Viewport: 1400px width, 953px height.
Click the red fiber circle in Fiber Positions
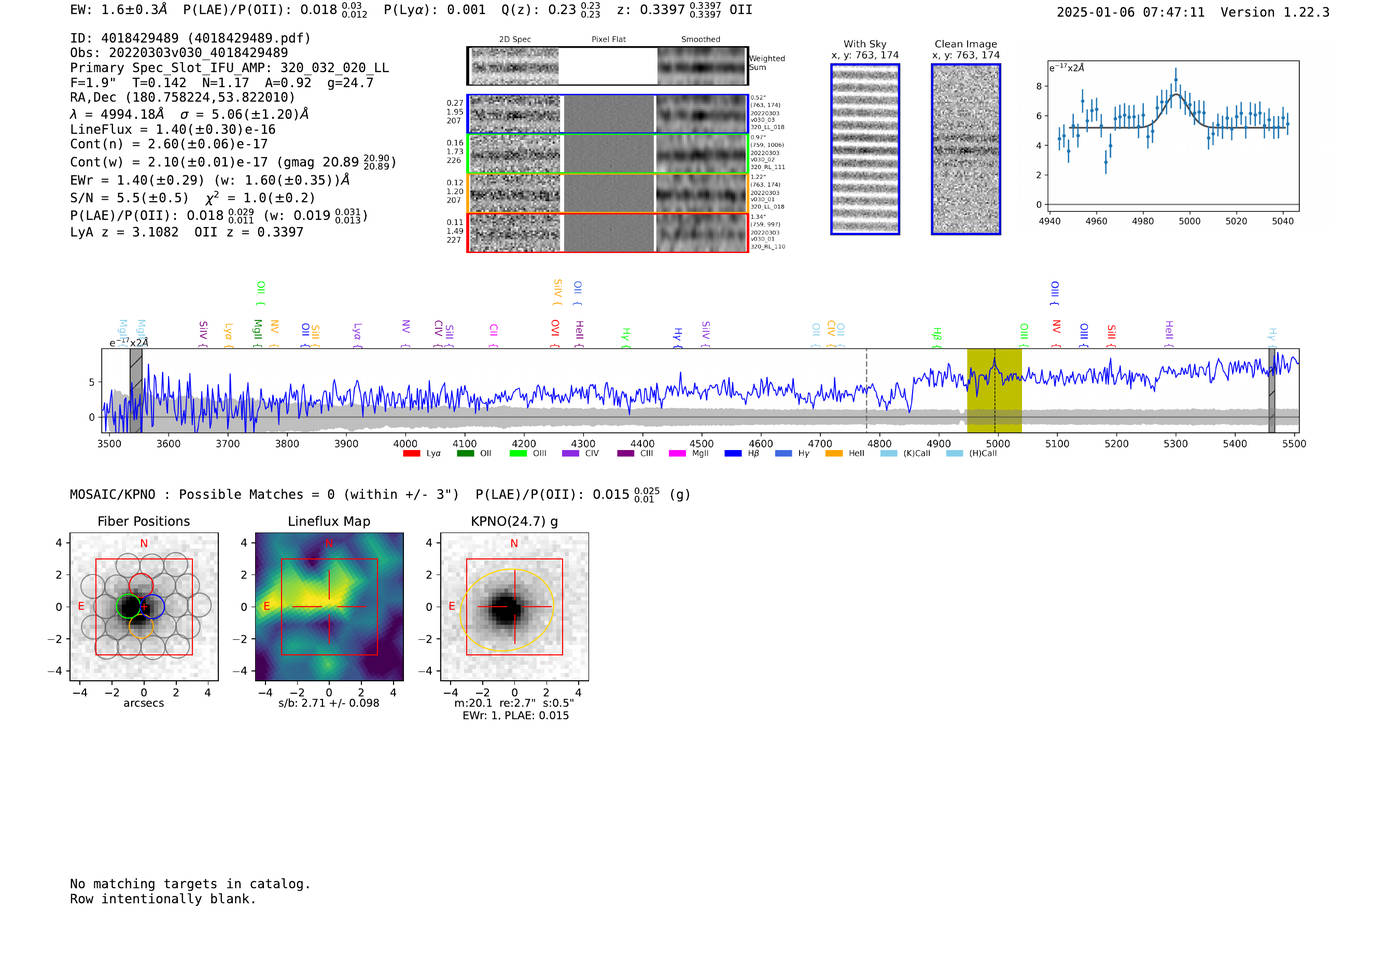[140, 587]
